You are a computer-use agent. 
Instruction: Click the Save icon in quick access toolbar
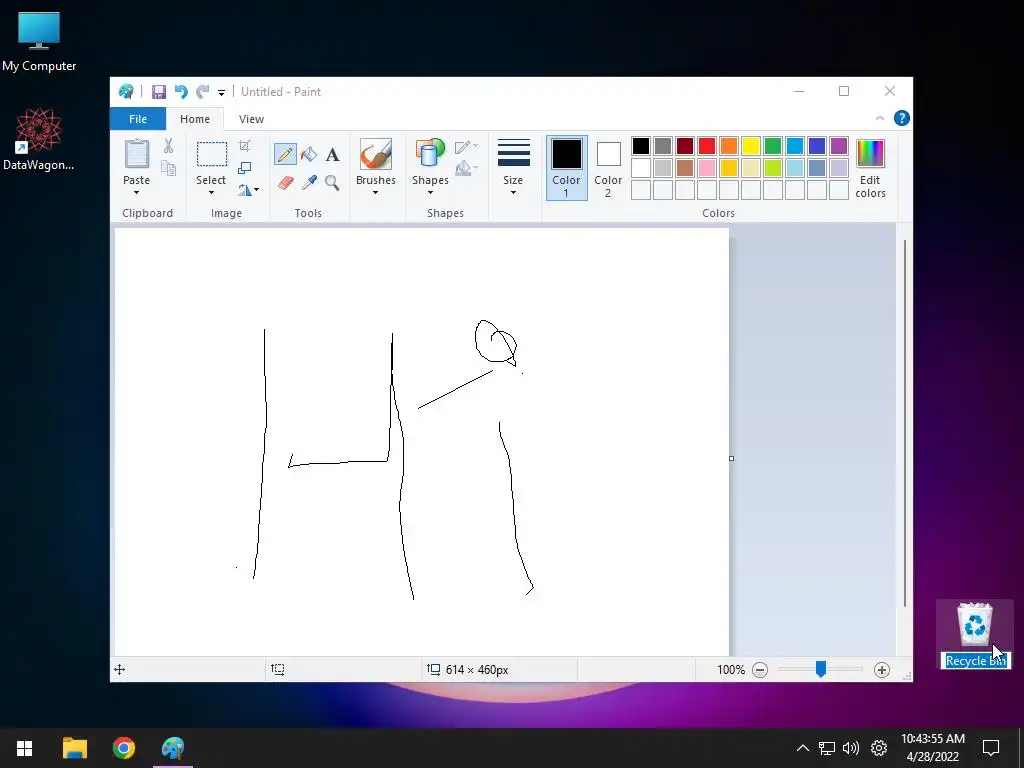pos(159,91)
